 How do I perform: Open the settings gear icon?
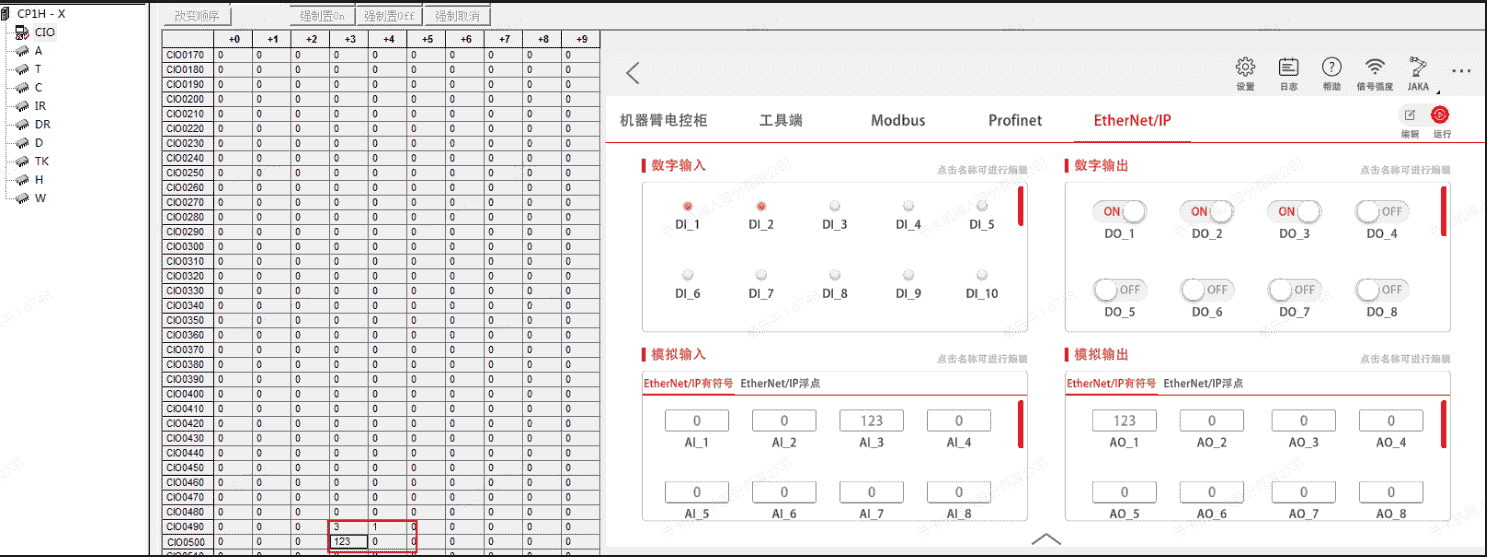1245,68
